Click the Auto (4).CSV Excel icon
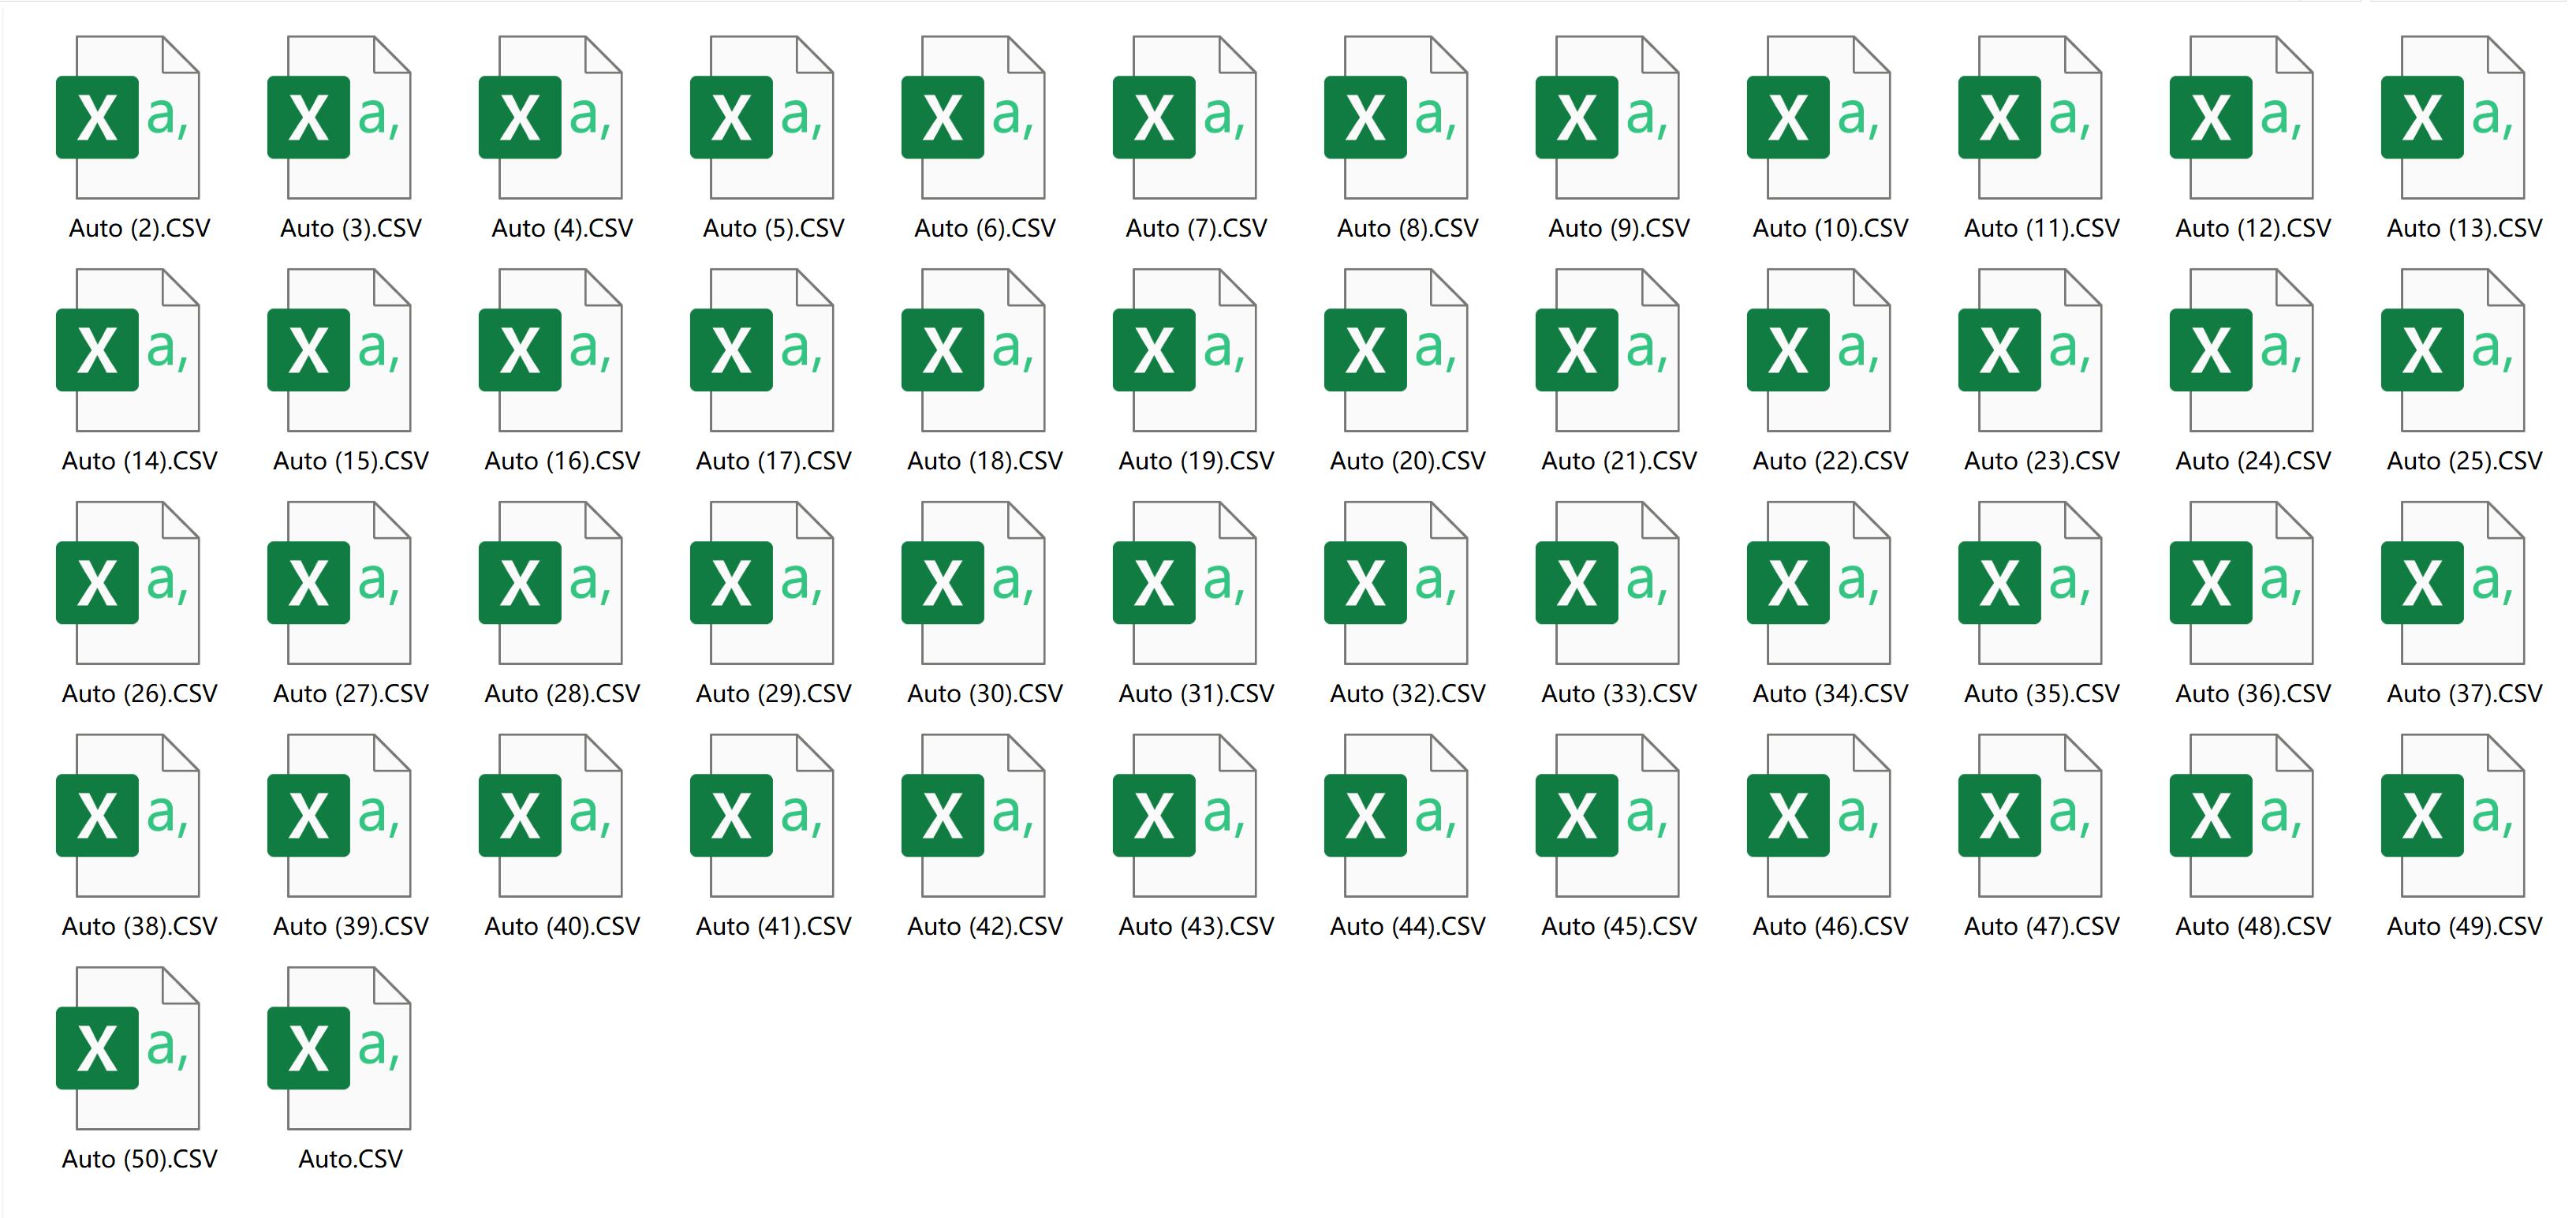 point(551,117)
